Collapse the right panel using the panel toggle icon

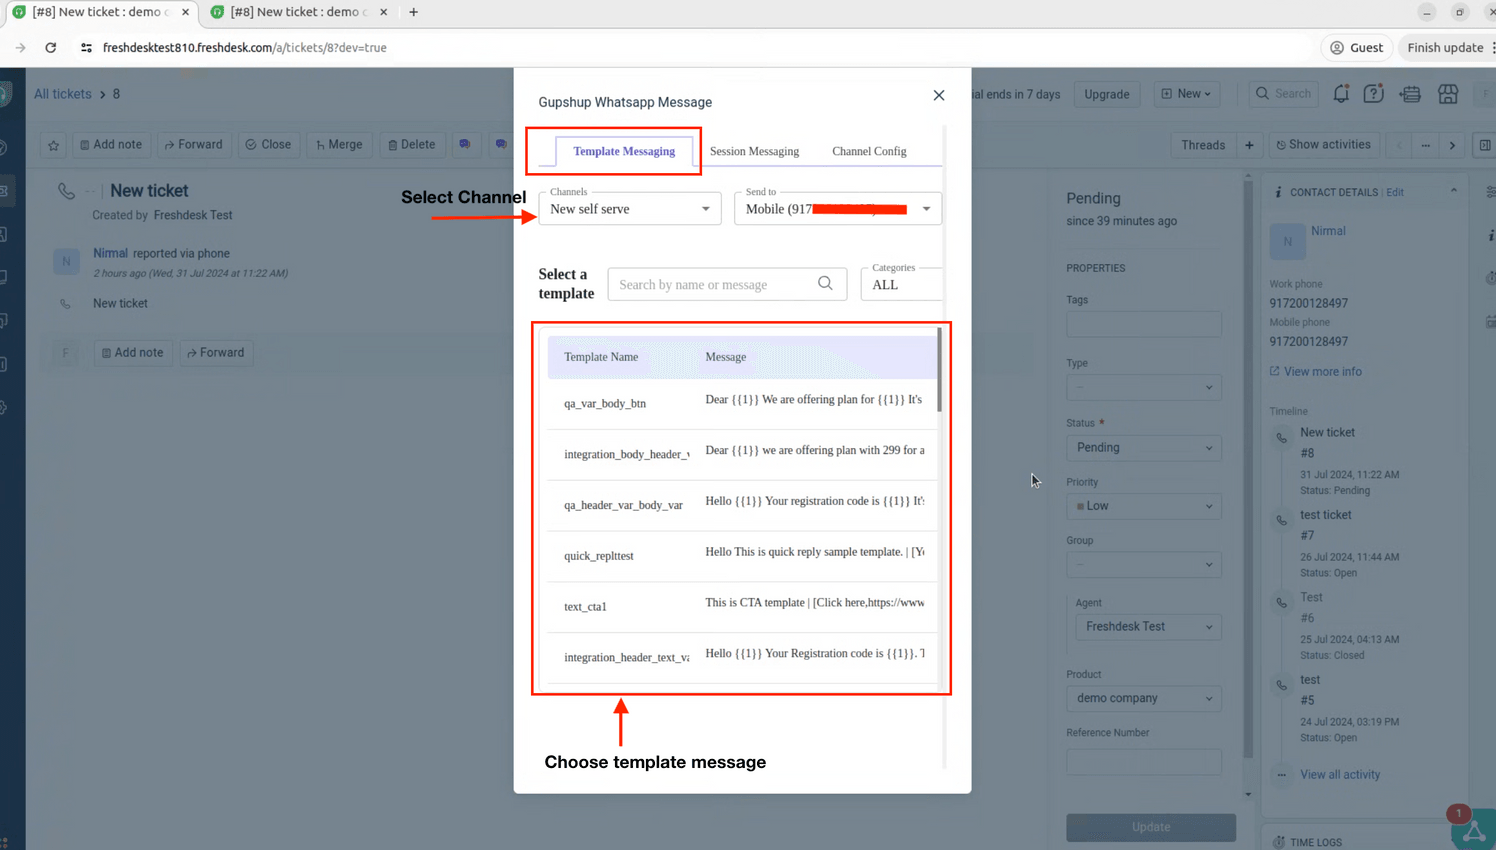tap(1484, 145)
